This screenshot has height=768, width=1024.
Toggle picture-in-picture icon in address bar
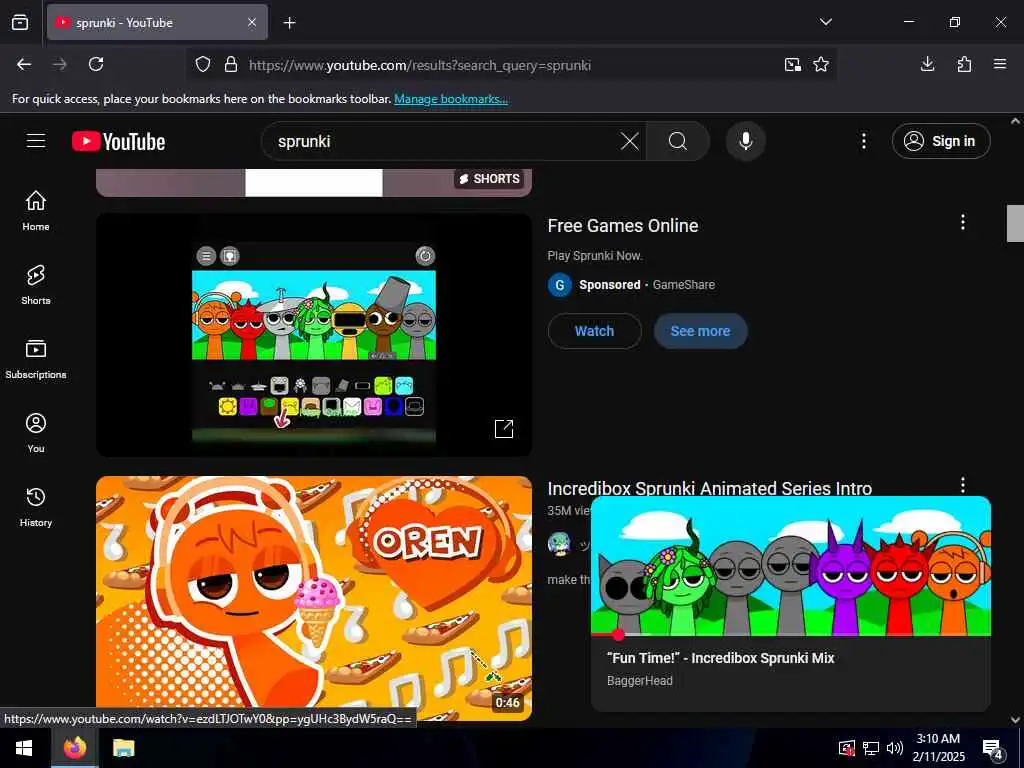792,65
